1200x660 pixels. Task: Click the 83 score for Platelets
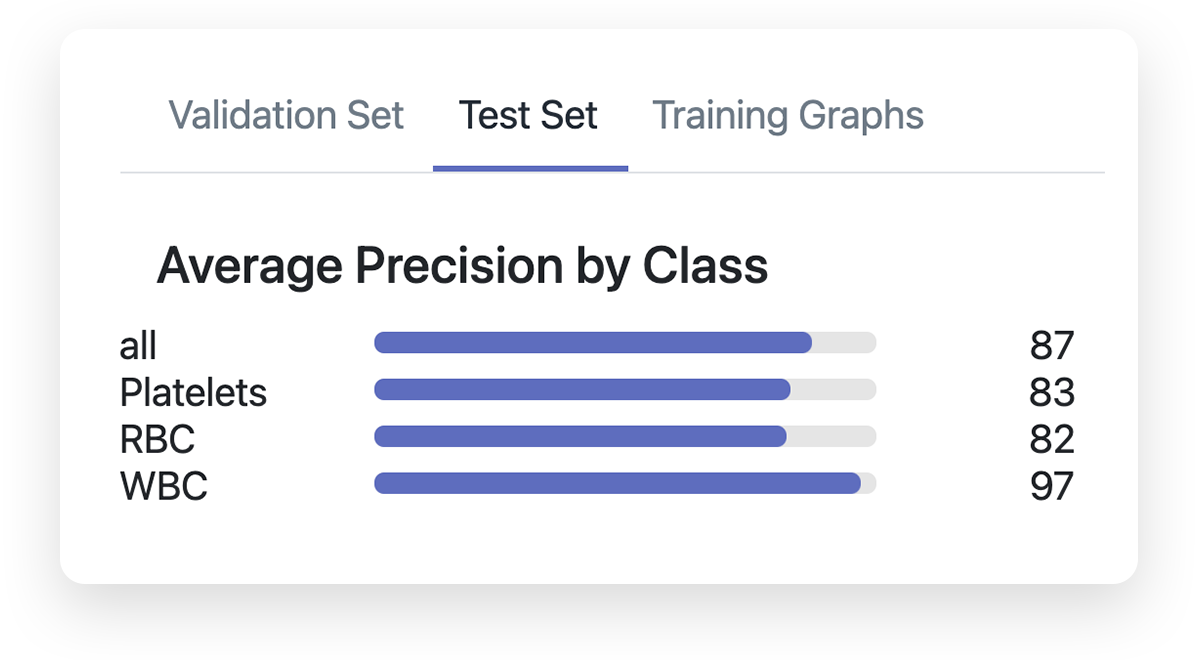click(1051, 393)
